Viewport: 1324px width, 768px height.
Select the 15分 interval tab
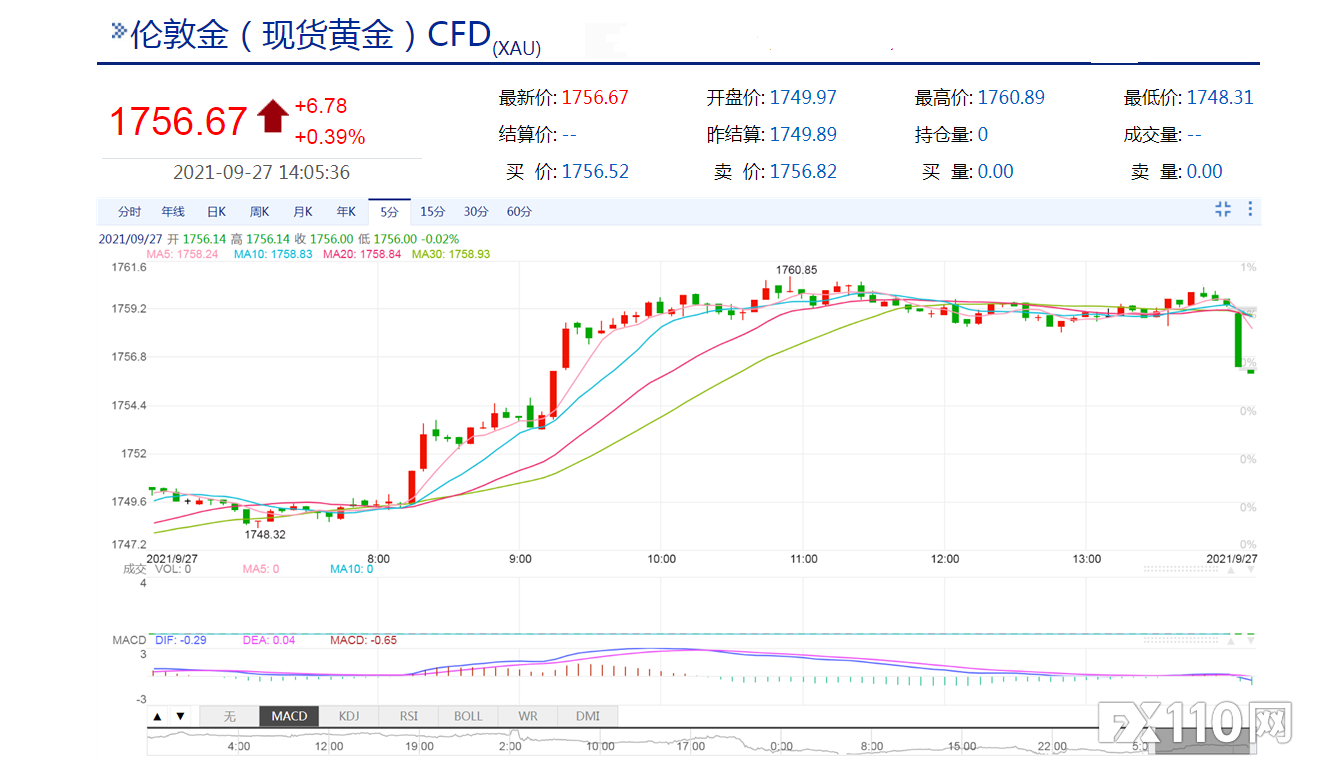coord(433,212)
